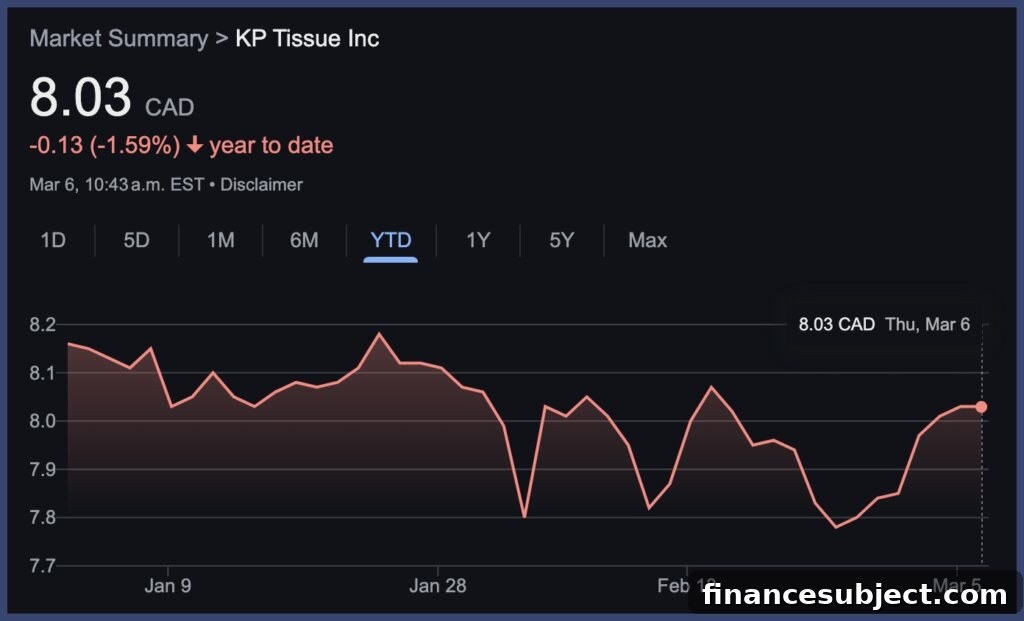Click the Mar 6, 10:43 a.m. EST timestamp
Image resolution: width=1024 pixels, height=621 pixels.
(x=117, y=185)
